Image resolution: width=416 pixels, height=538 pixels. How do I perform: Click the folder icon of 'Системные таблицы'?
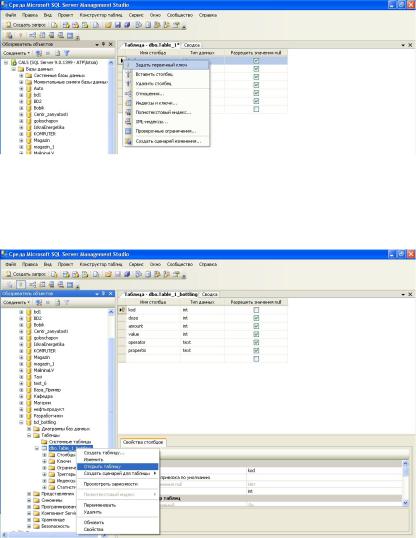pos(44,442)
